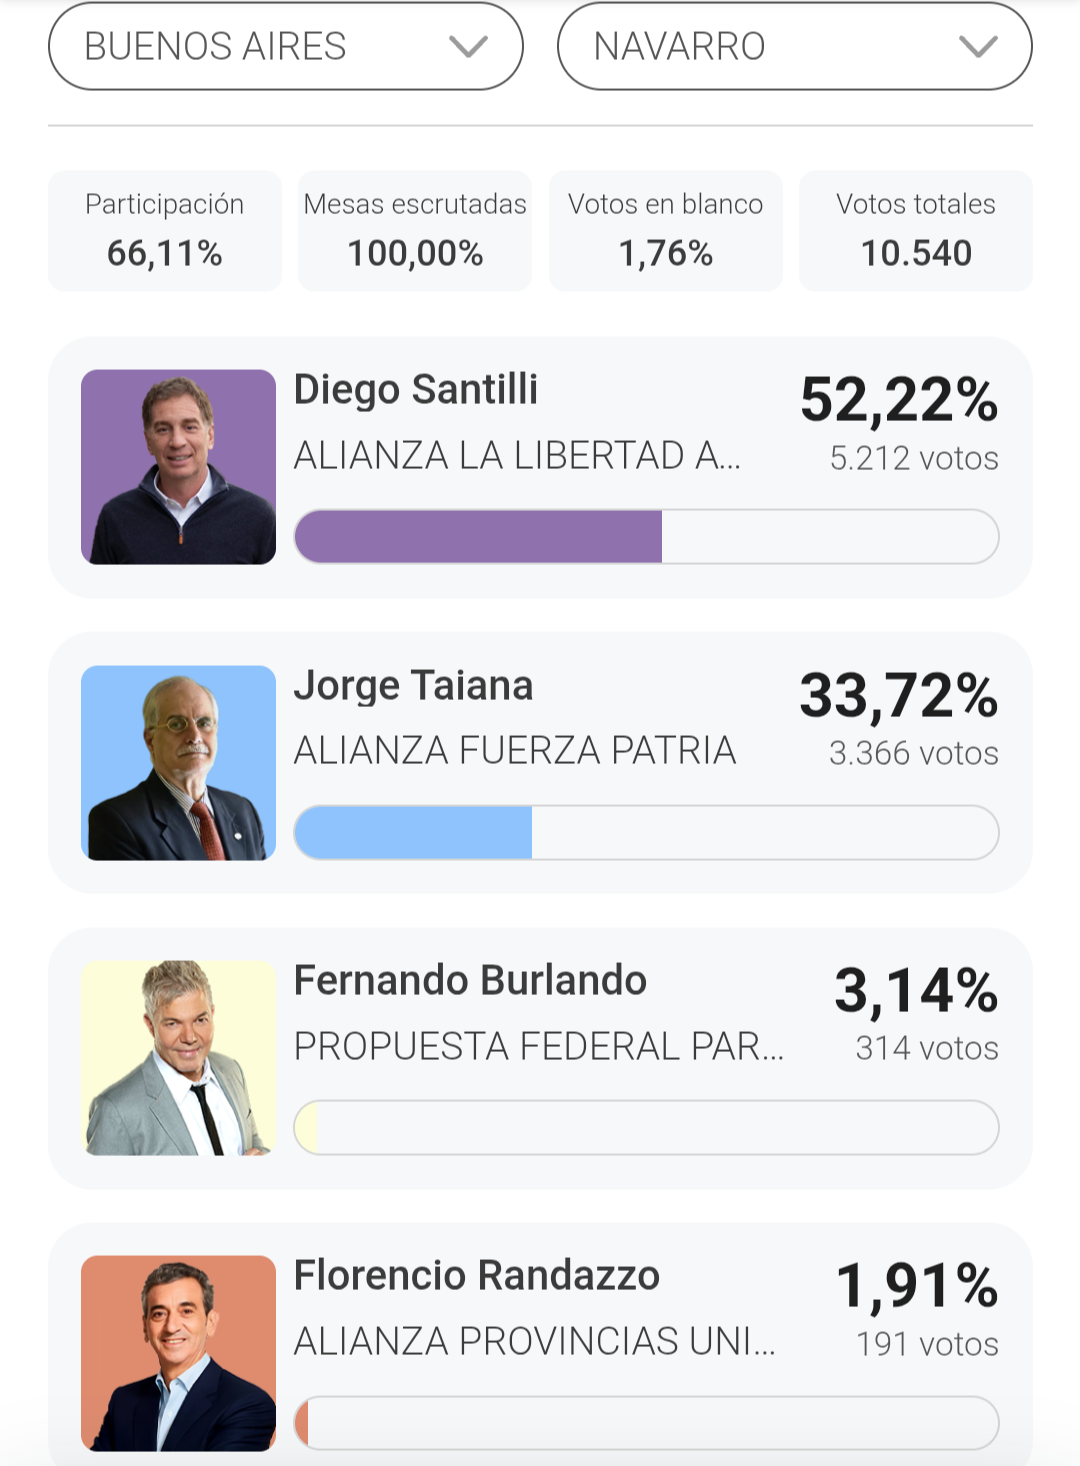Screen dimensions: 1080x1466
Task: Select the Votos en blanco card
Action: 666,231
